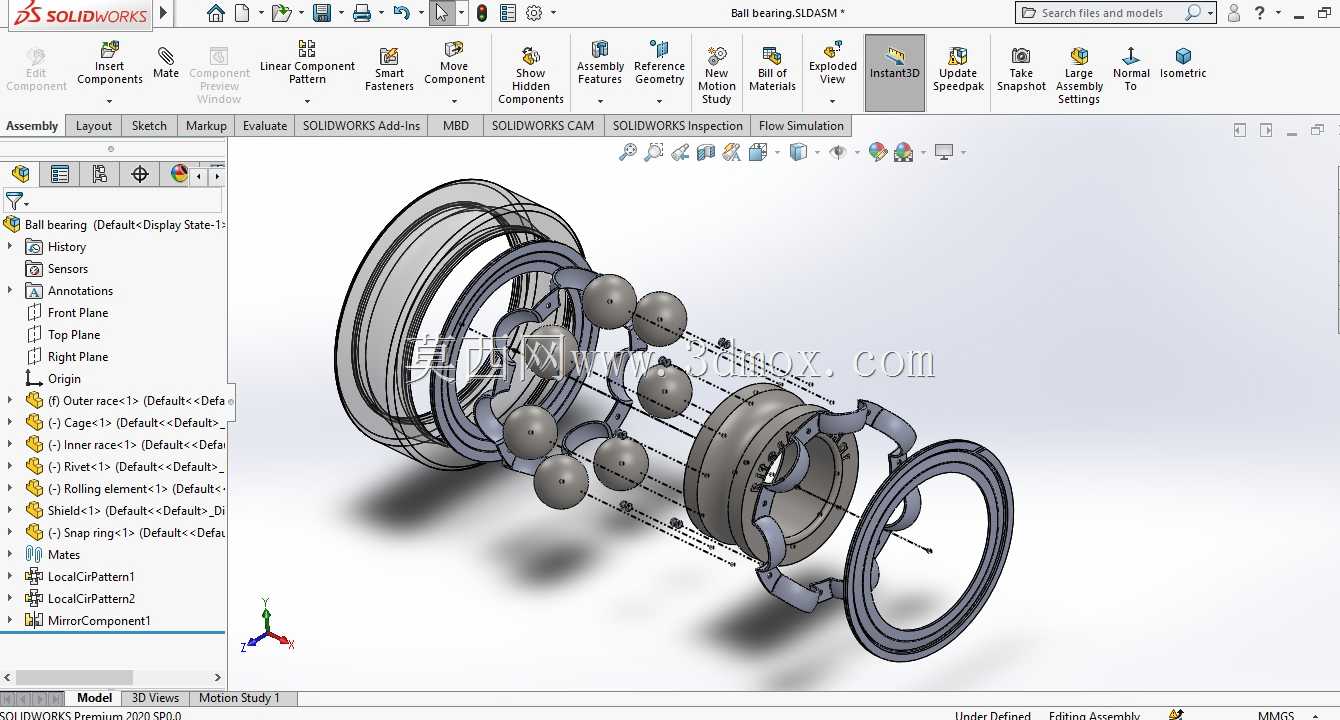Switch to DimXpertManager tab
This screenshot has width=1340, height=720.
[140, 174]
